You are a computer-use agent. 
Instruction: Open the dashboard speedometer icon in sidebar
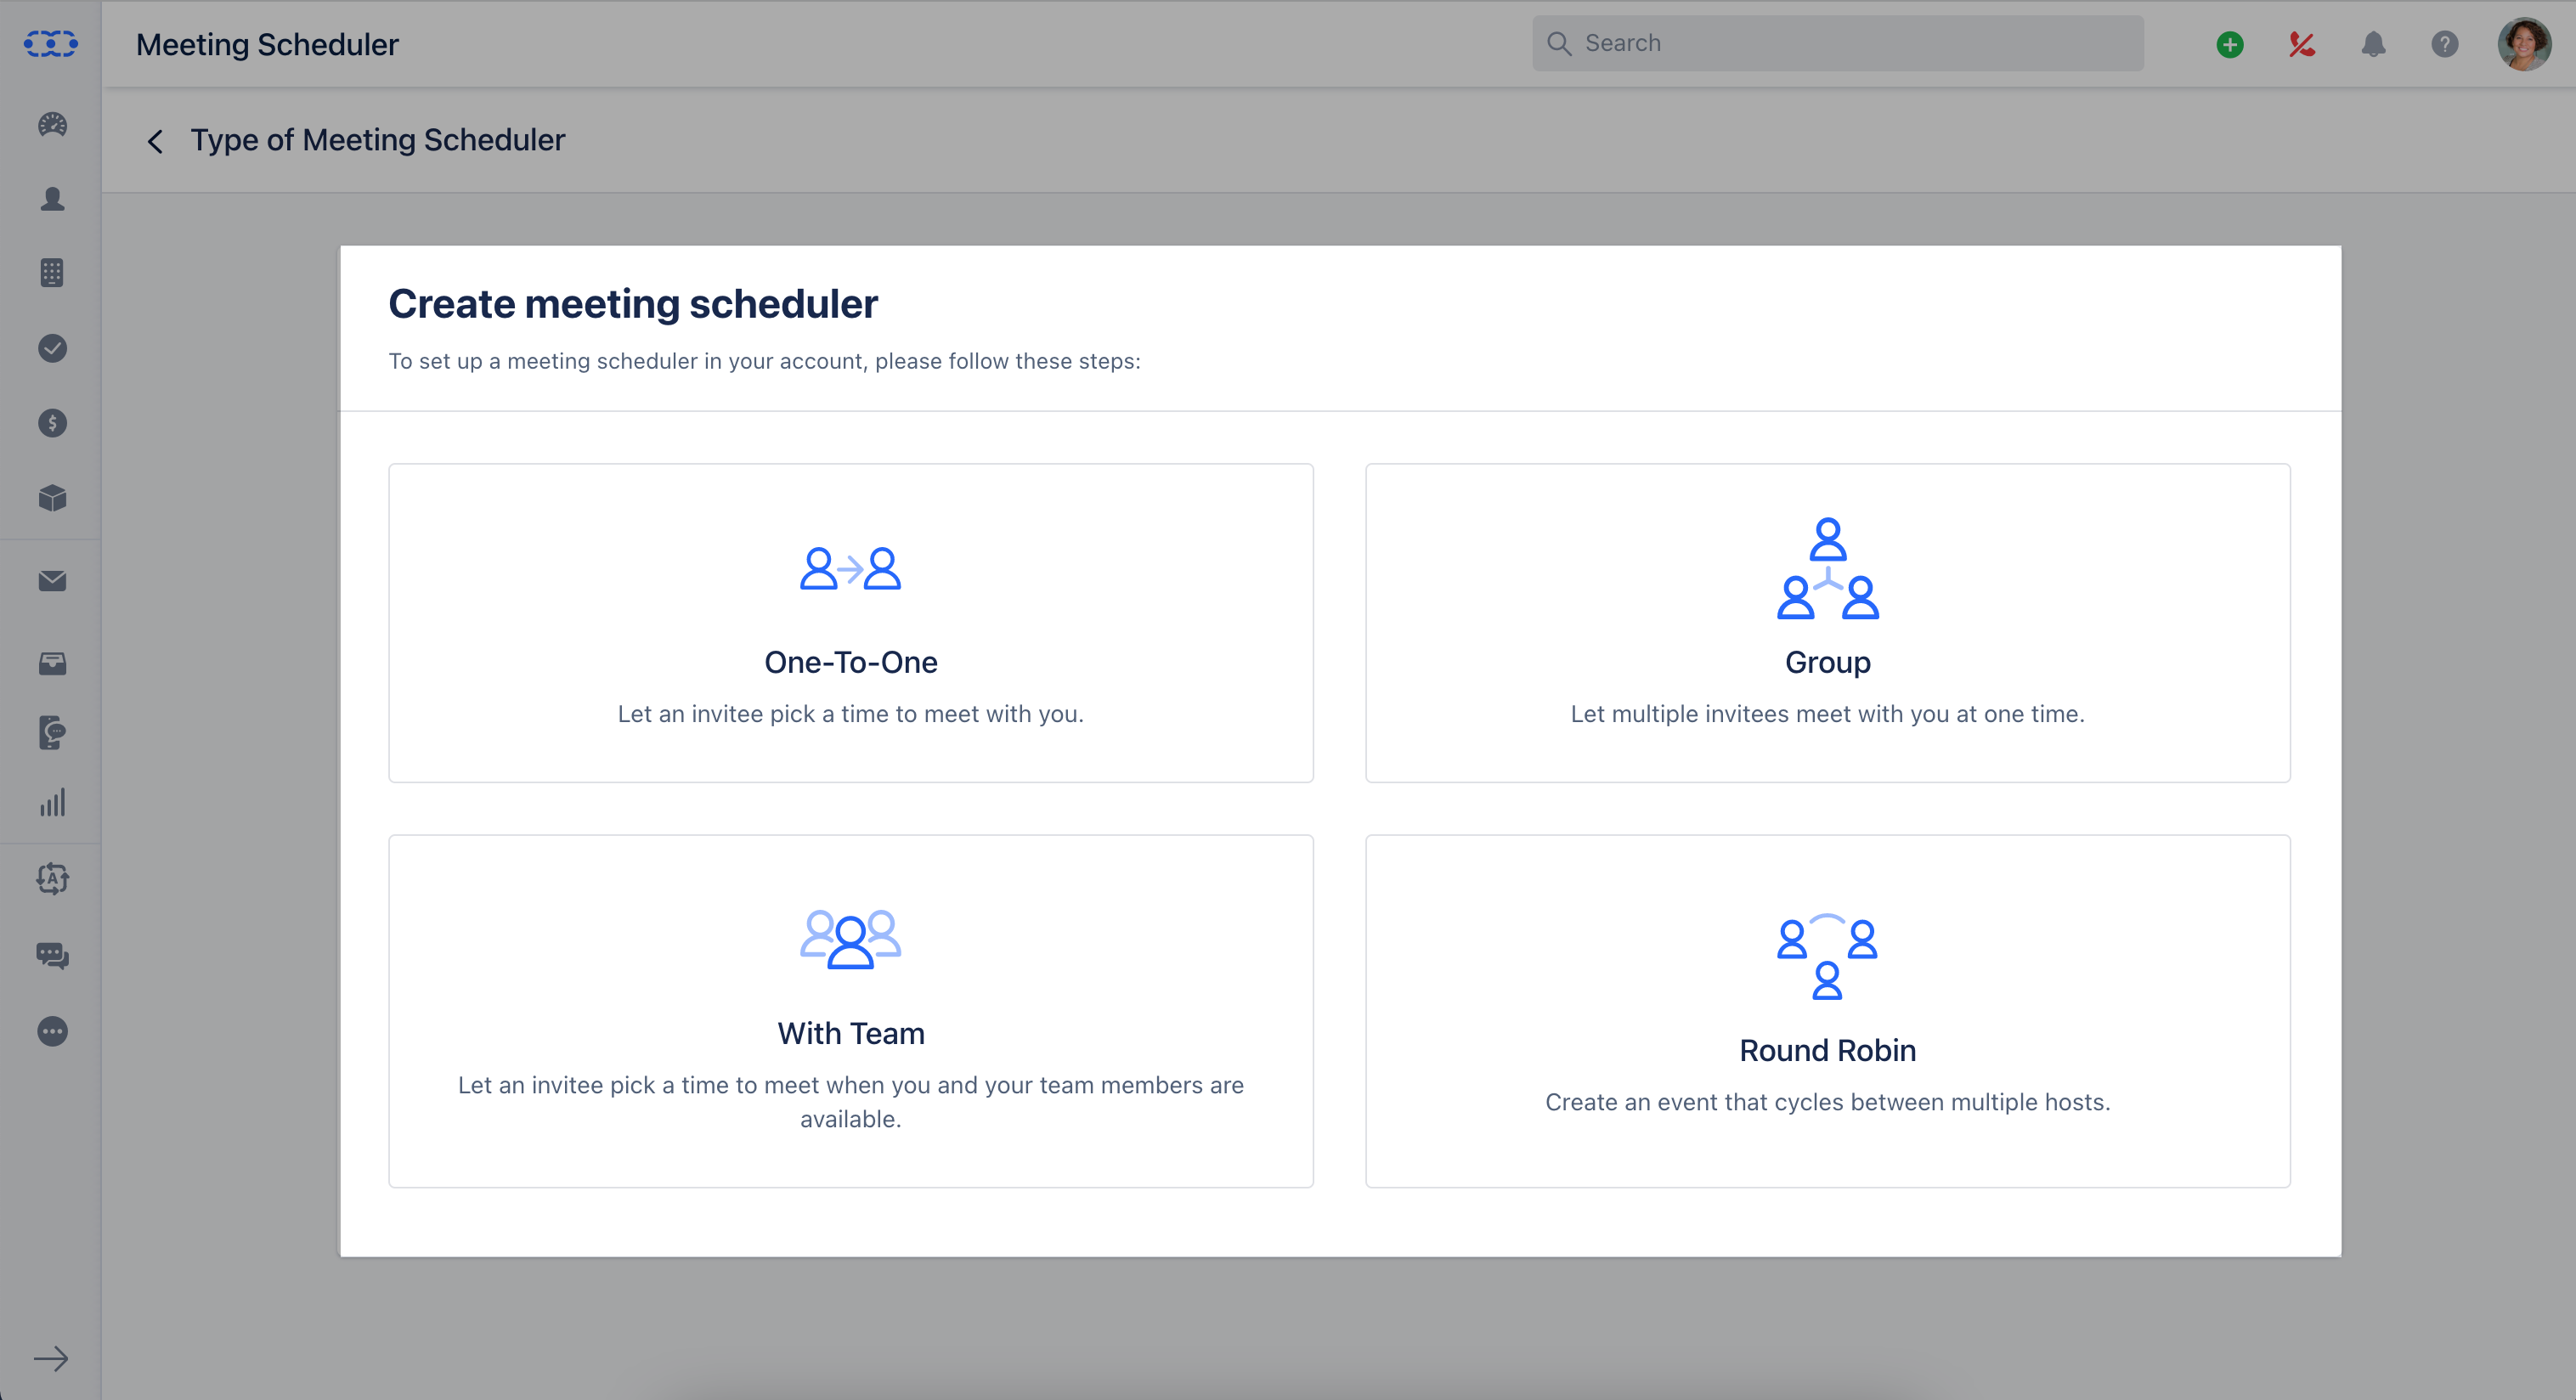click(52, 125)
